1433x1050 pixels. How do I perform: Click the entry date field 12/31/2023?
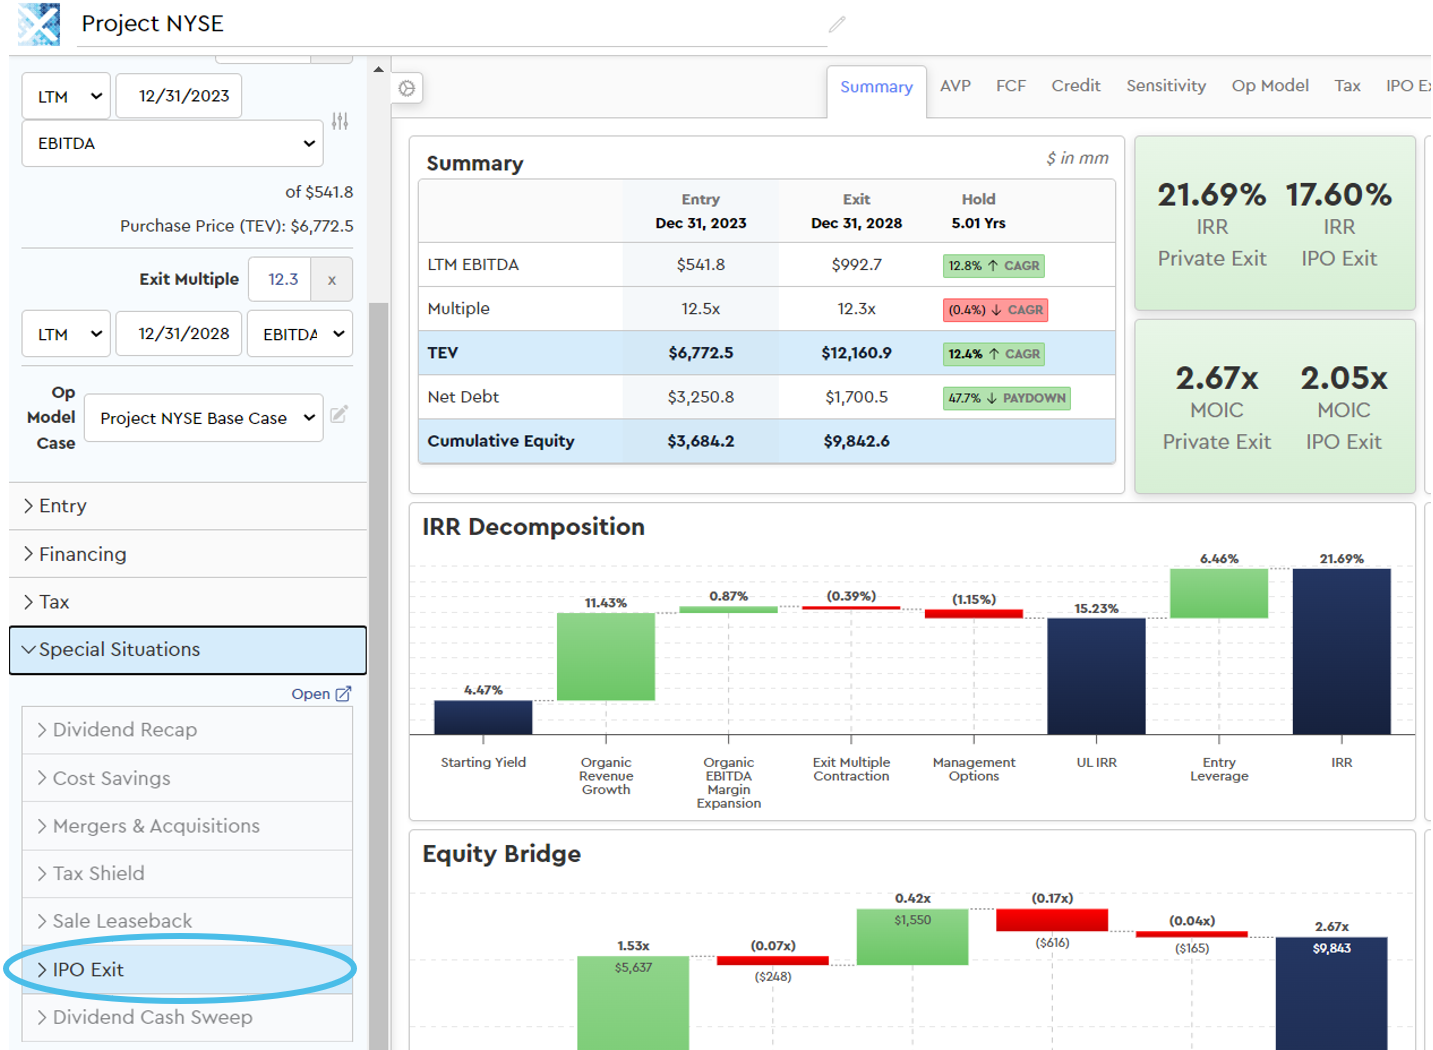[x=179, y=96]
